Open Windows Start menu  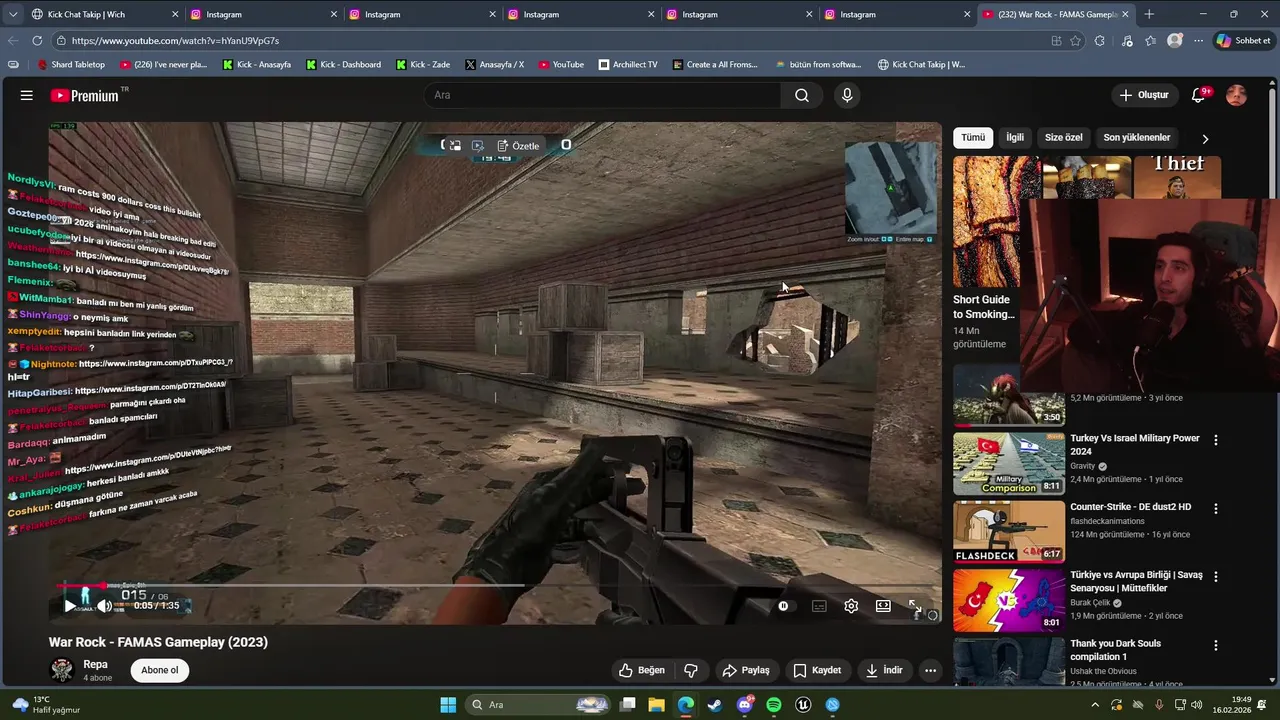[x=448, y=705]
